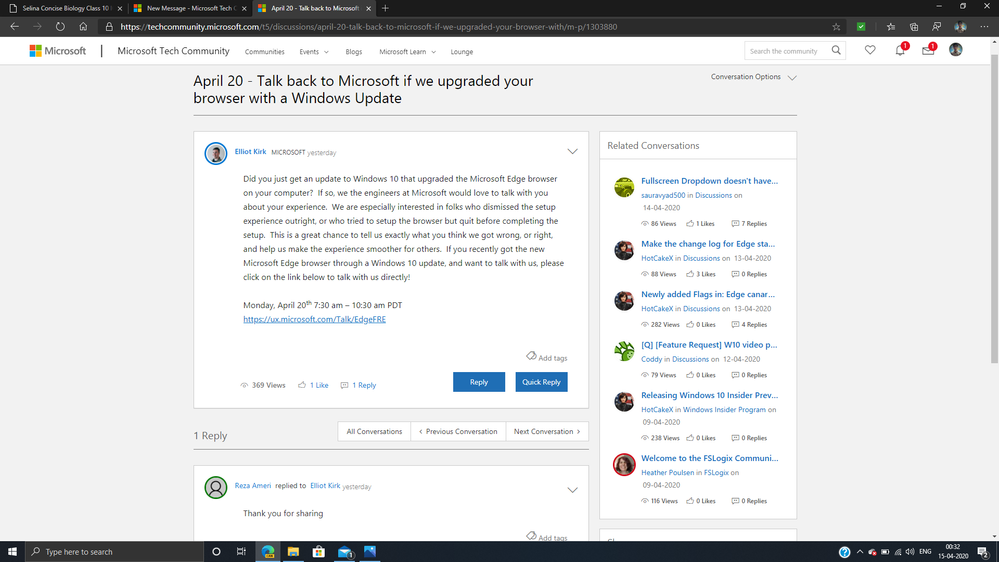Open the messages envelope icon
999x562 pixels.
tap(928, 50)
